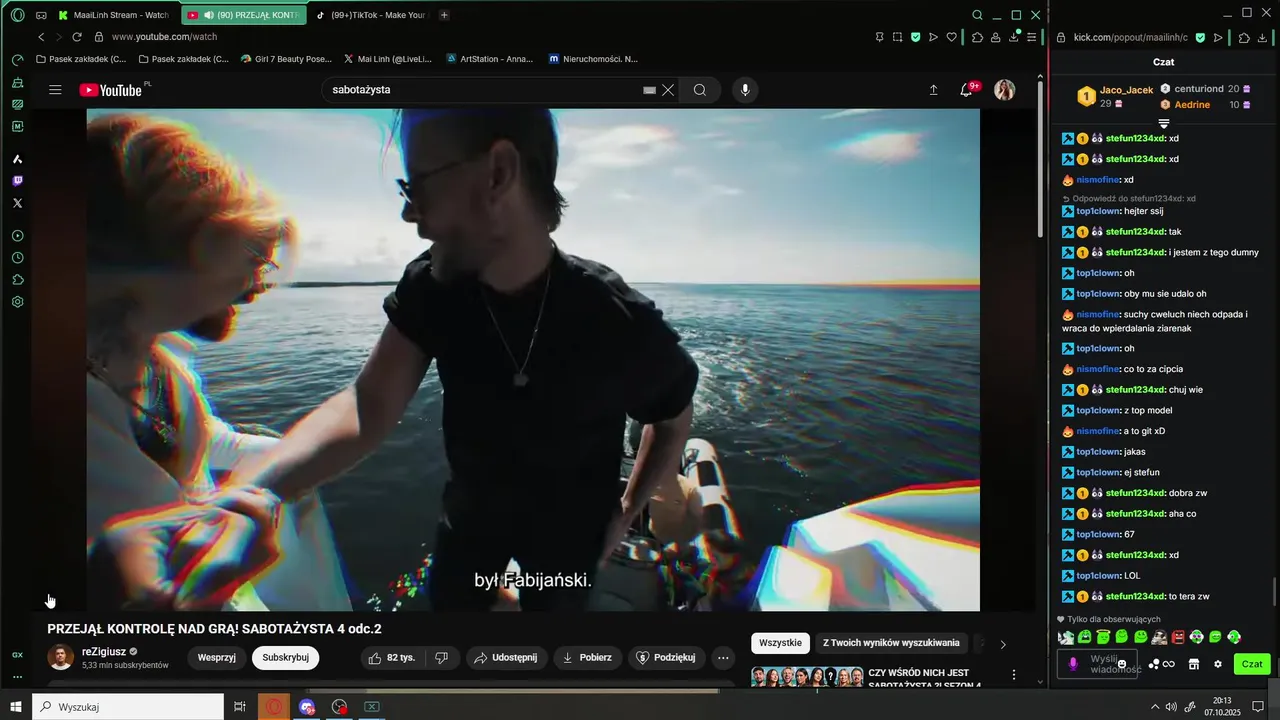Open the extensions cube icon in main browser toolbar
The image size is (1280, 720).
(x=978, y=37)
